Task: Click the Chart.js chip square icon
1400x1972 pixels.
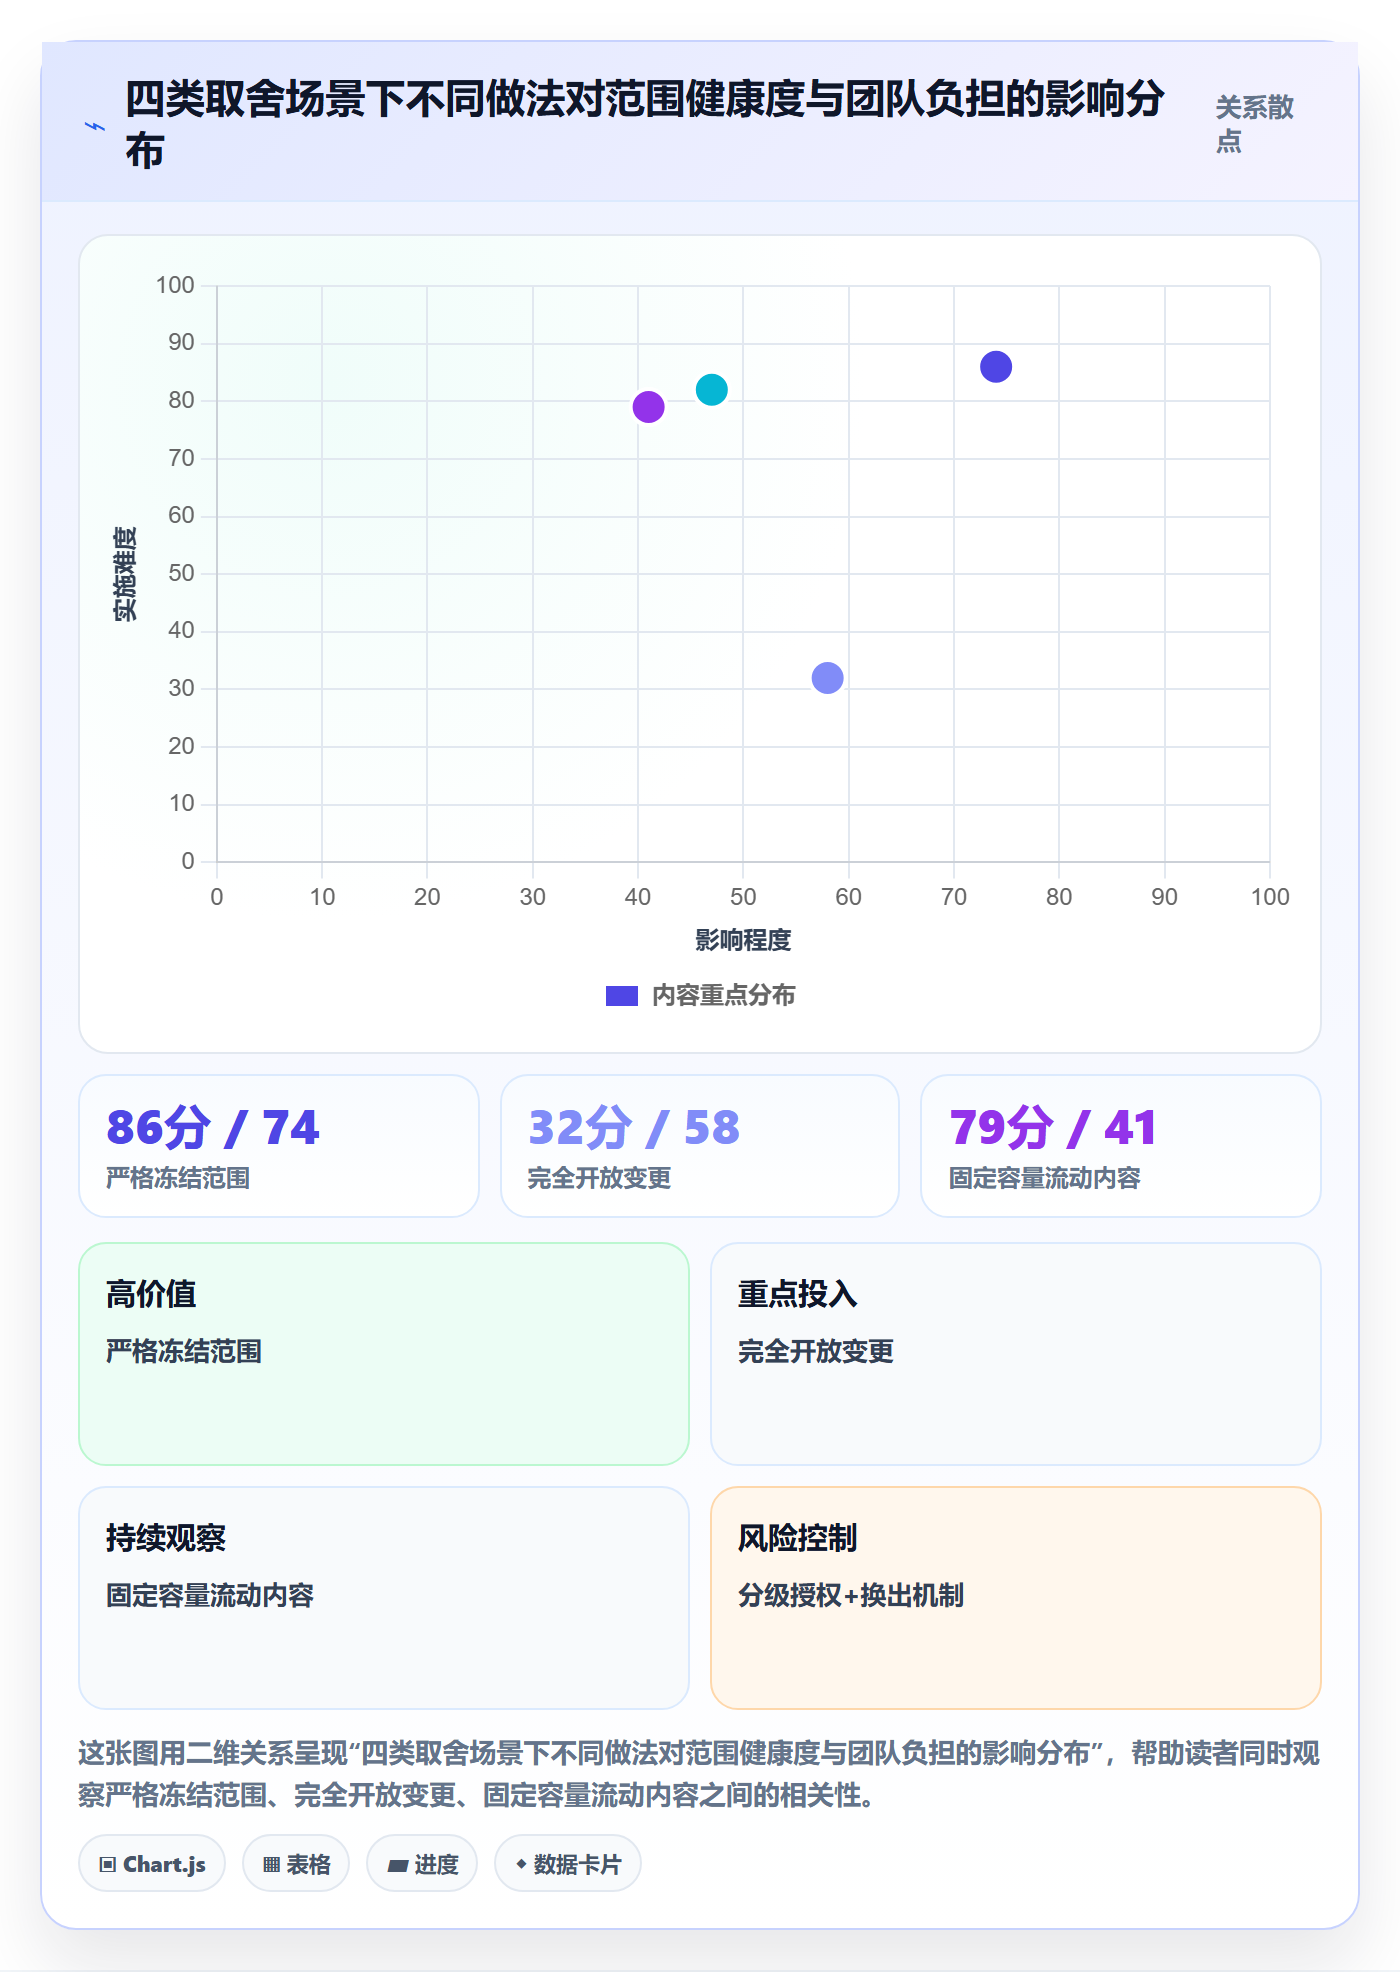Action: pyautogui.click(x=107, y=1864)
